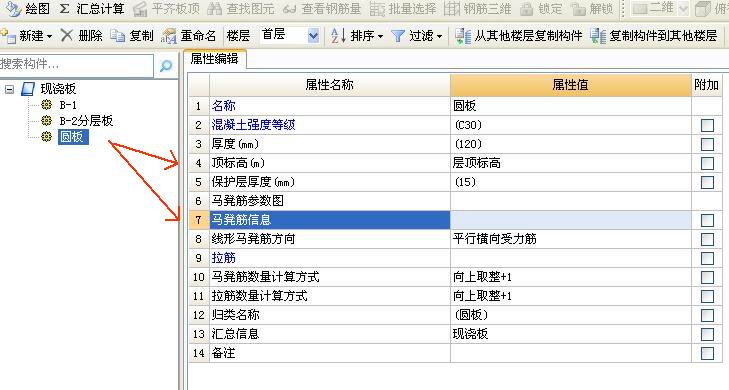Click the gear icon beside B-2分层板
Image resolution: width=729 pixels, height=390 pixels.
click(x=46, y=121)
